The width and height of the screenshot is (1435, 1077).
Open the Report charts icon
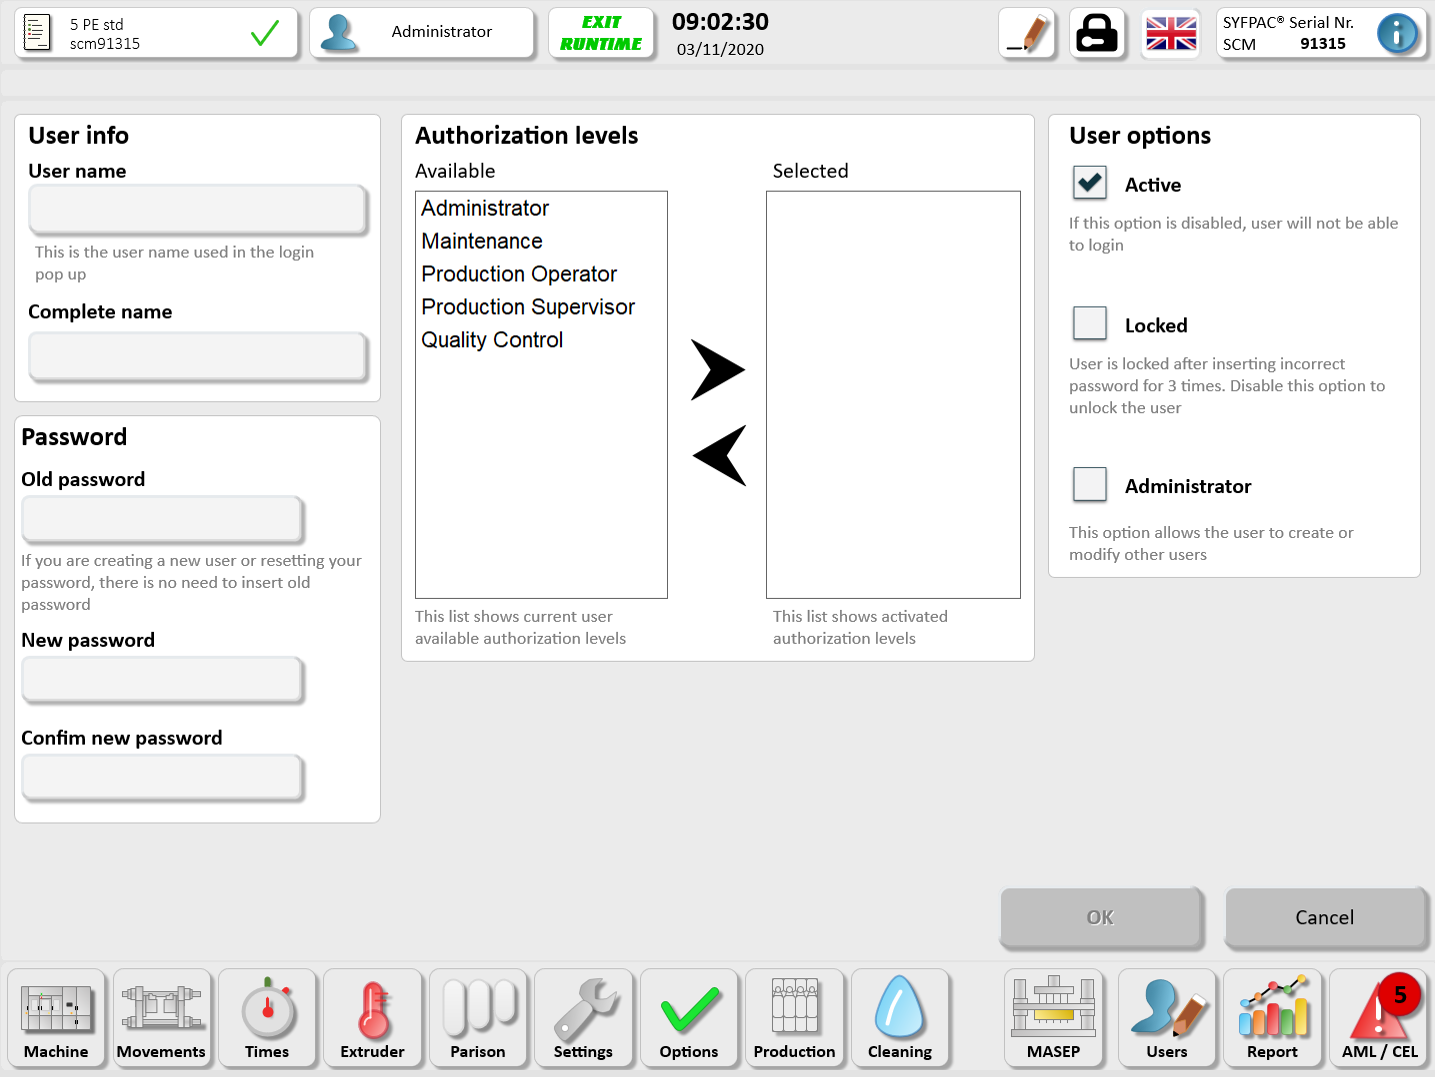point(1272,1017)
